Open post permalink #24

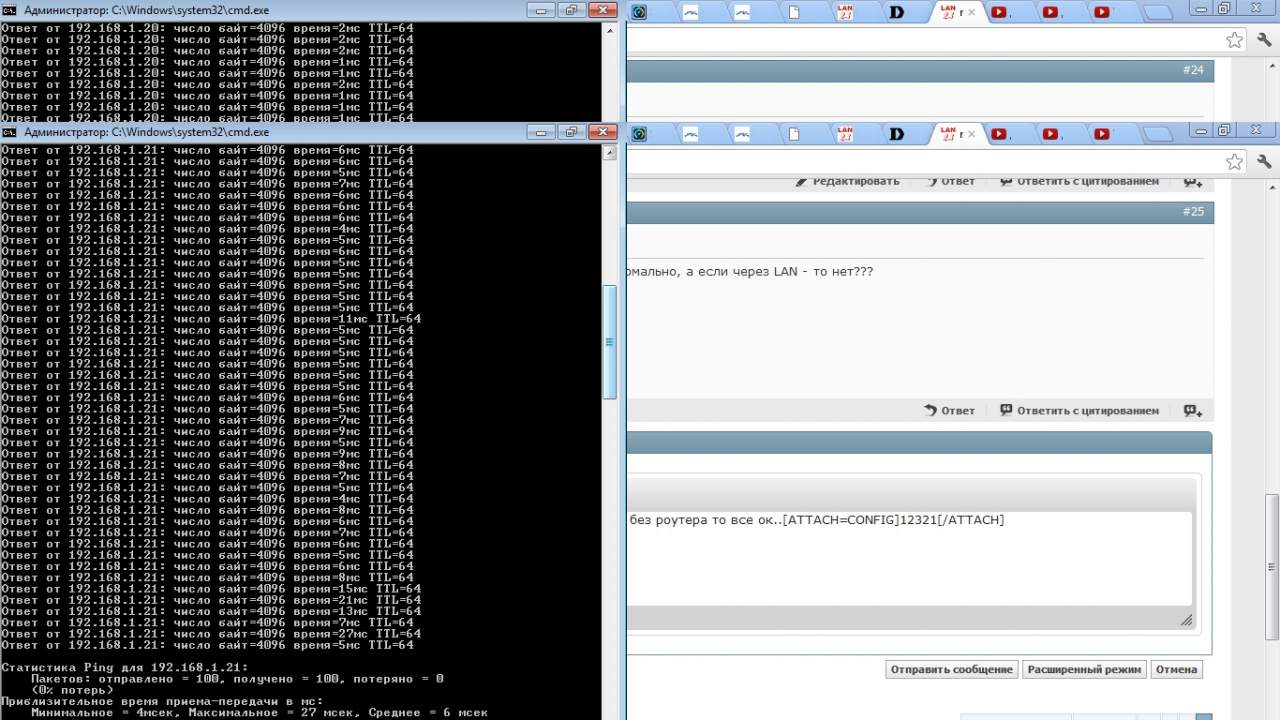pos(1193,70)
